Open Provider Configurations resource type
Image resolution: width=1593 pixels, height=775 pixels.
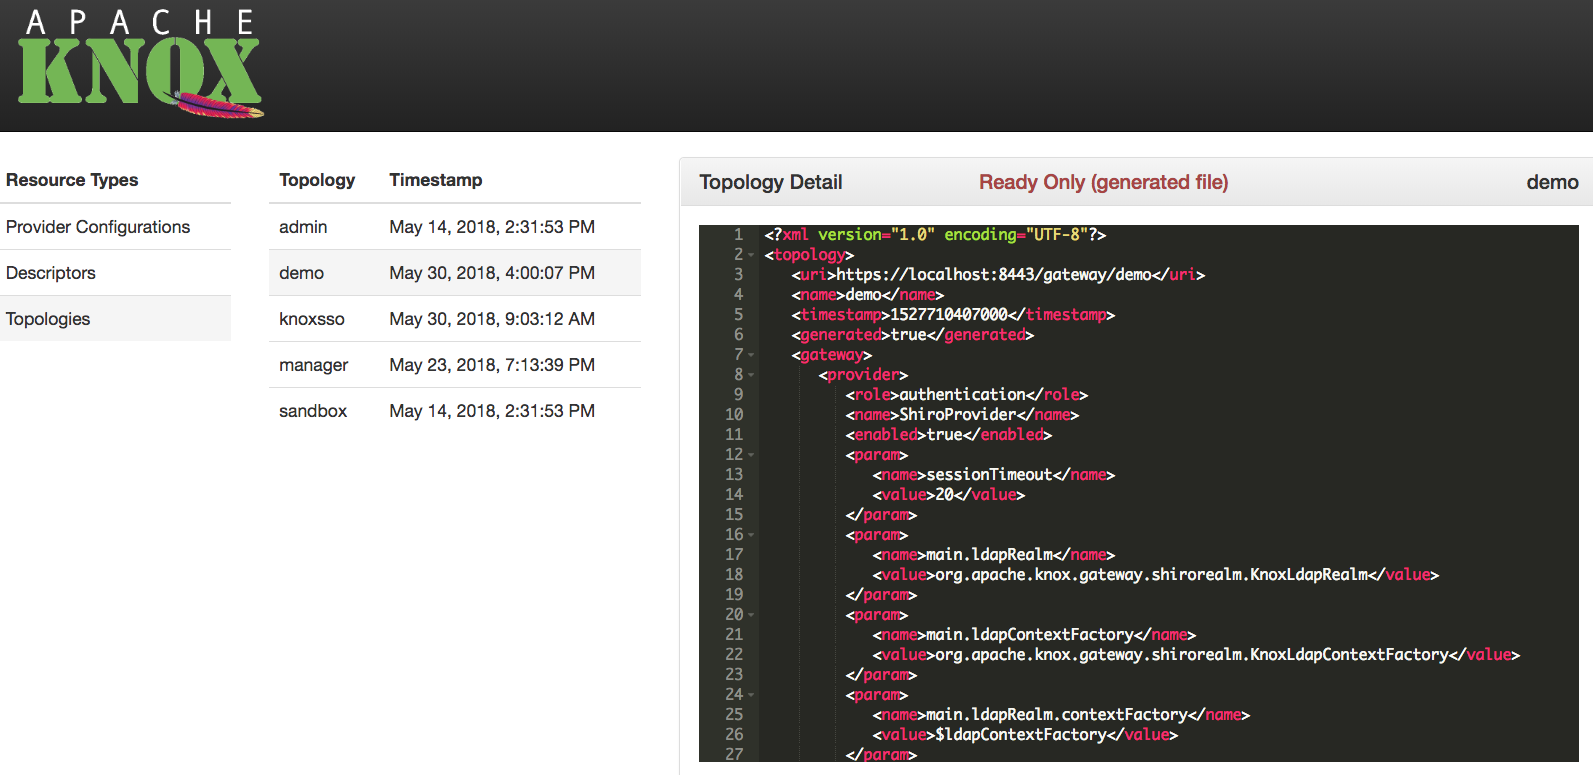[x=98, y=227]
